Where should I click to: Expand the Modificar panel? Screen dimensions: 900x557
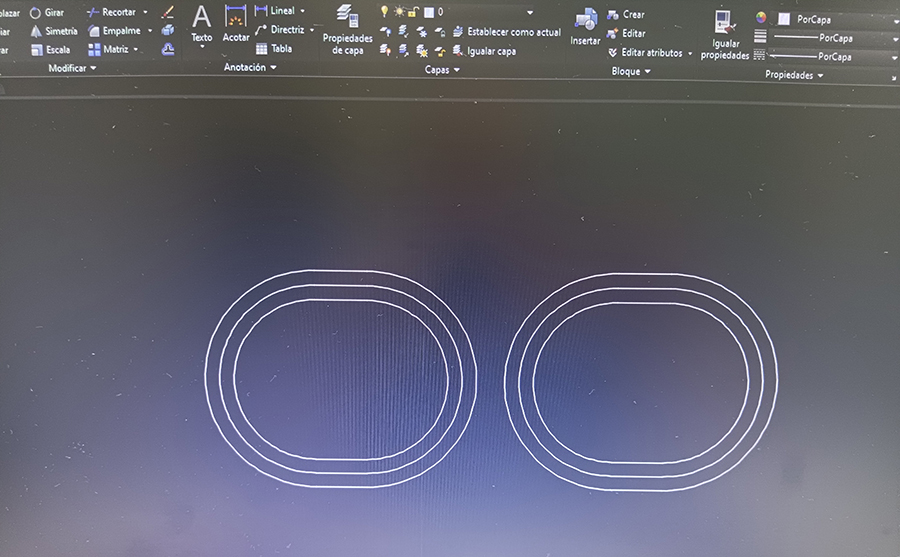[x=72, y=68]
